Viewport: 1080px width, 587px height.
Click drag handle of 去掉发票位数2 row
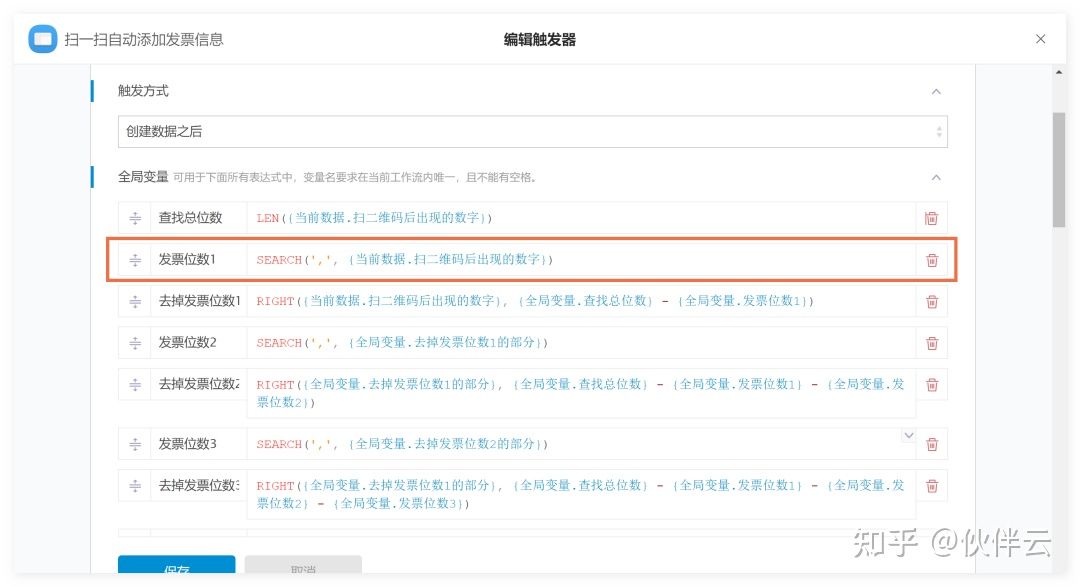click(135, 384)
